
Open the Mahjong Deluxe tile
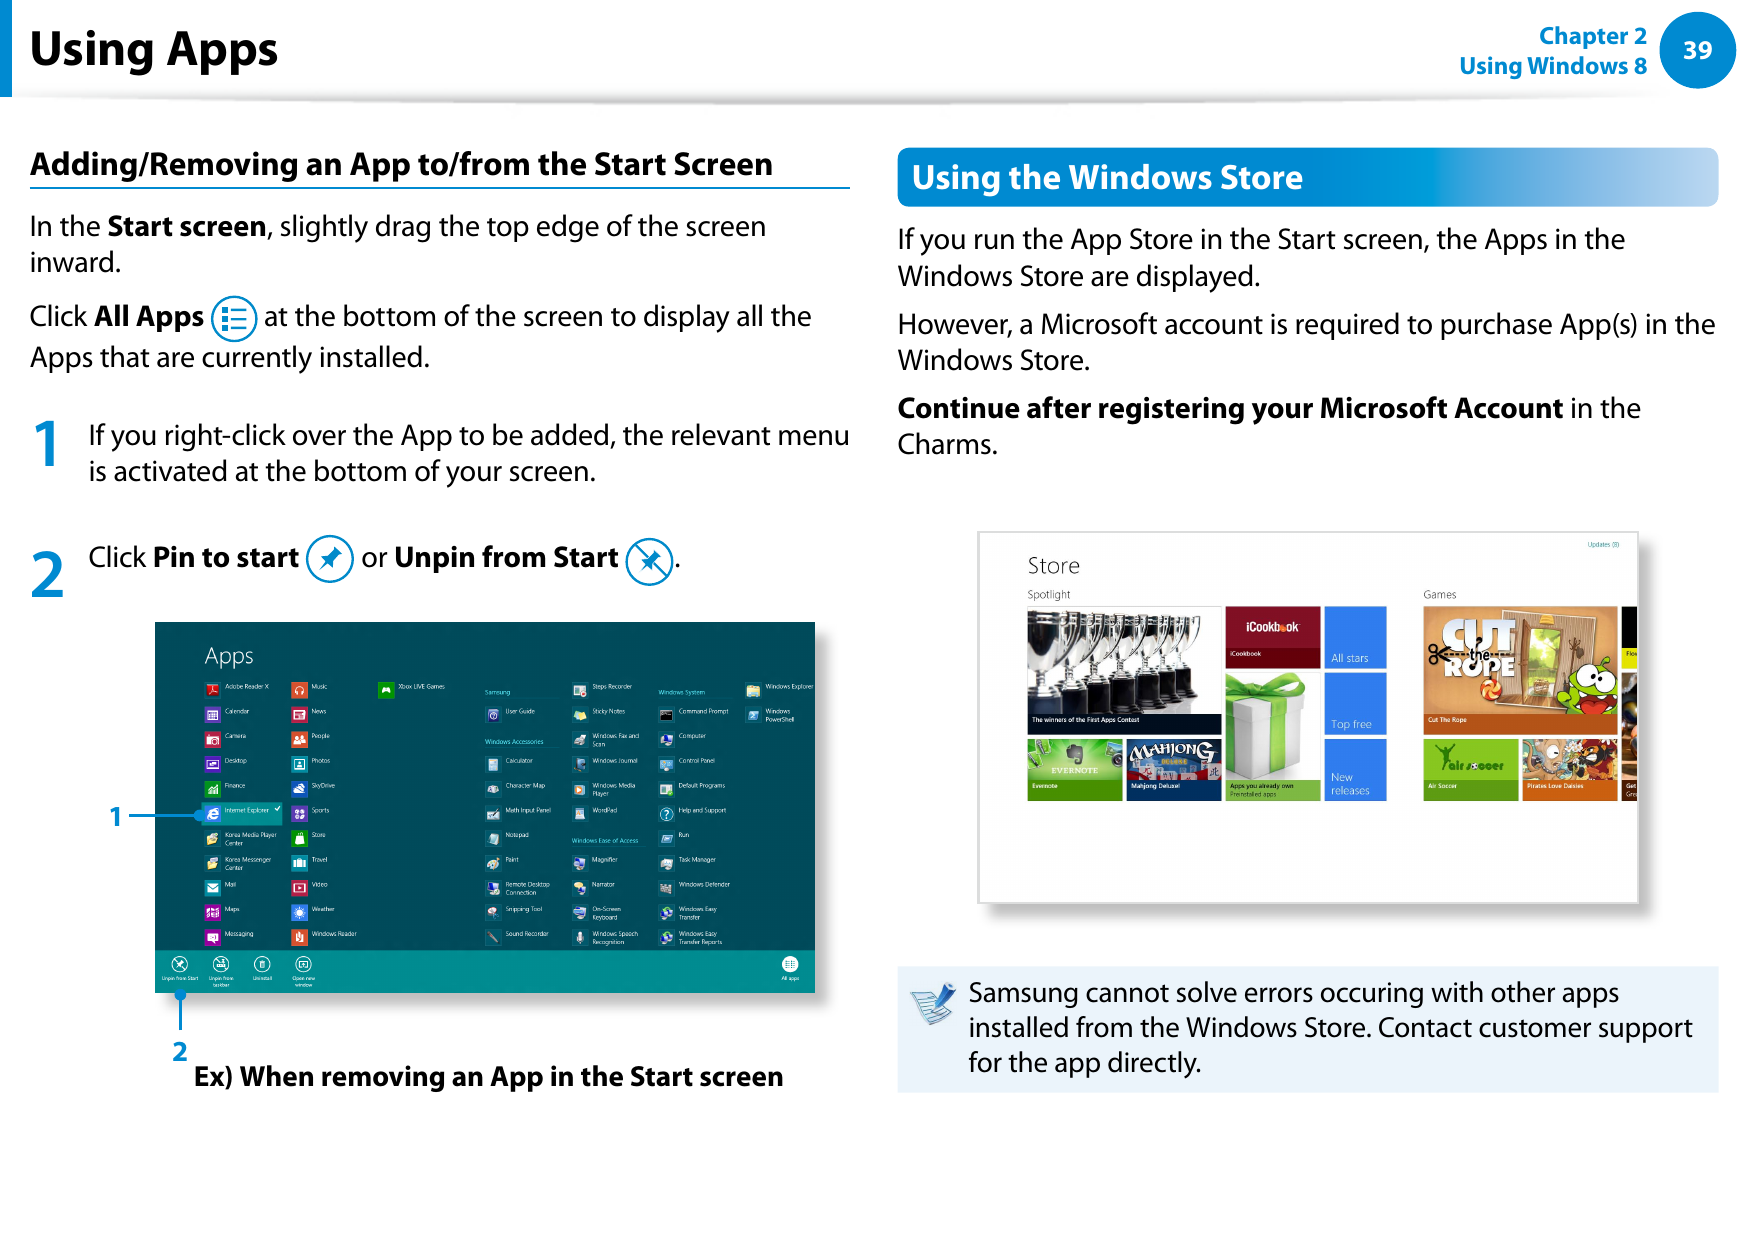tap(1174, 770)
